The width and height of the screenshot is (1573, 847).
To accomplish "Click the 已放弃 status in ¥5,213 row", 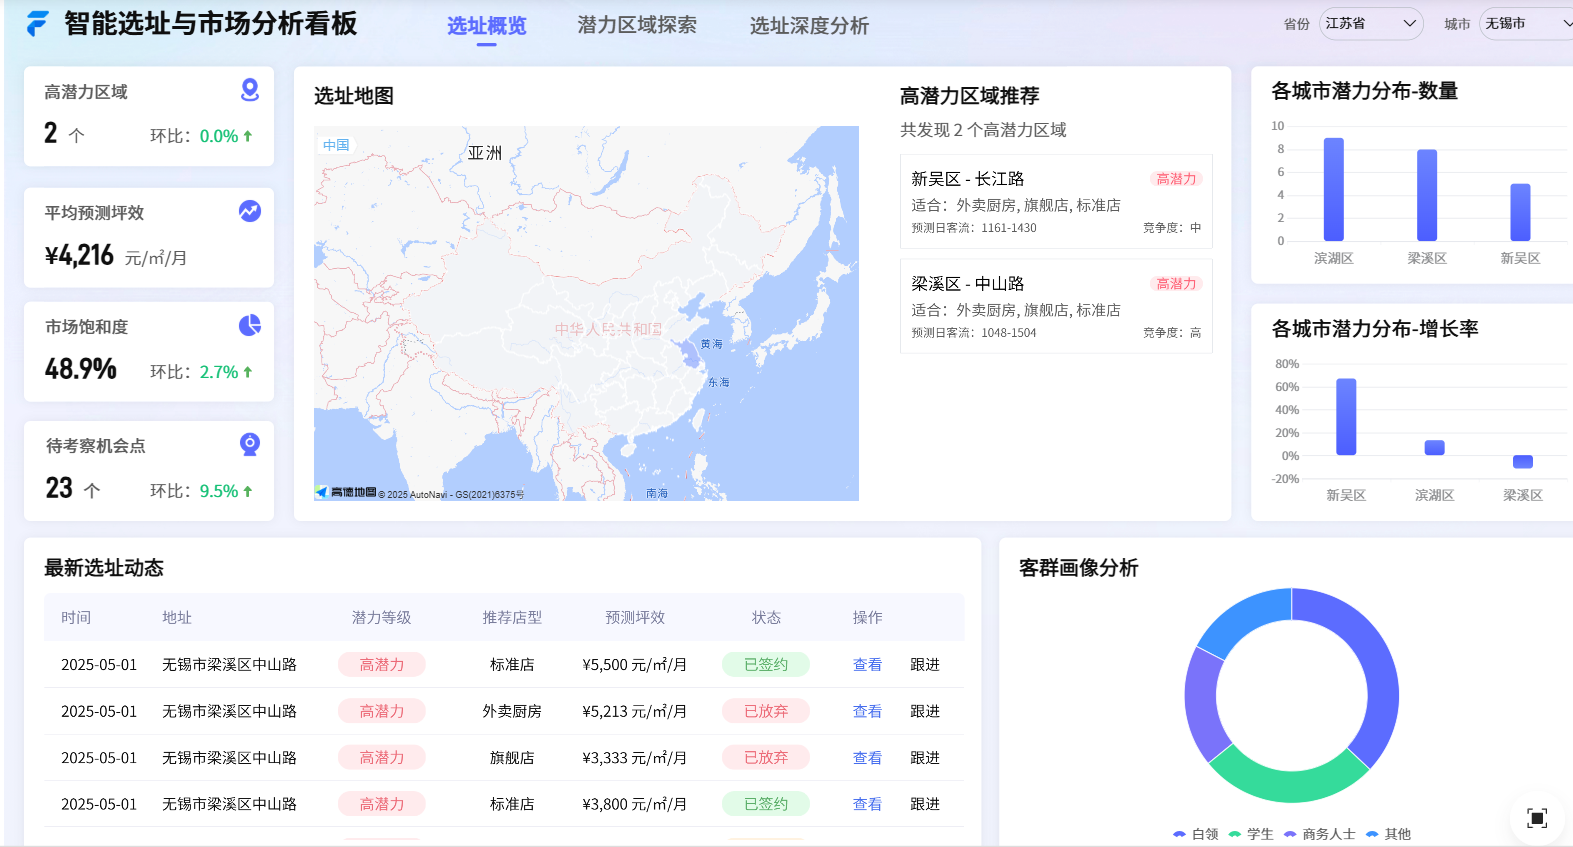I will coord(766,712).
